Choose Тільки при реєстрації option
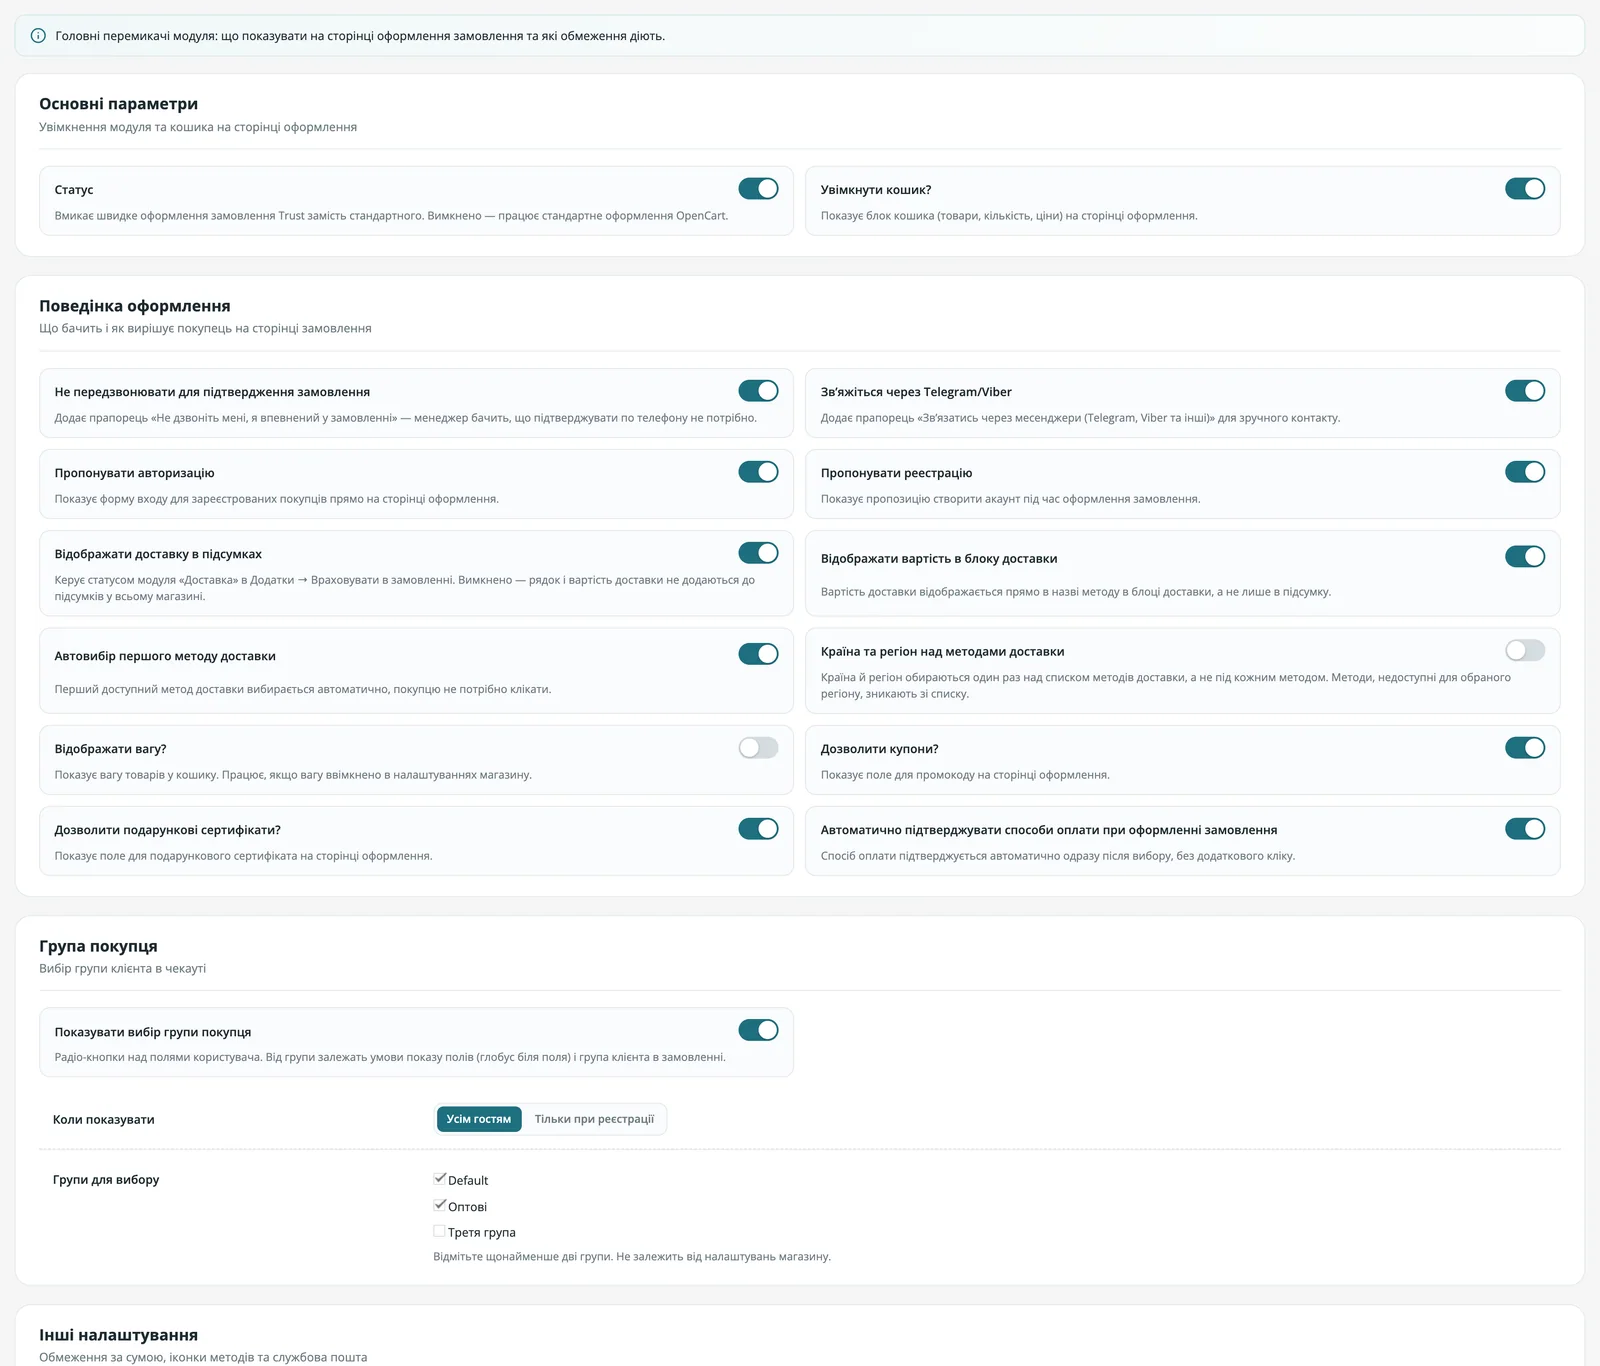The height and width of the screenshot is (1366, 1600). (594, 1119)
